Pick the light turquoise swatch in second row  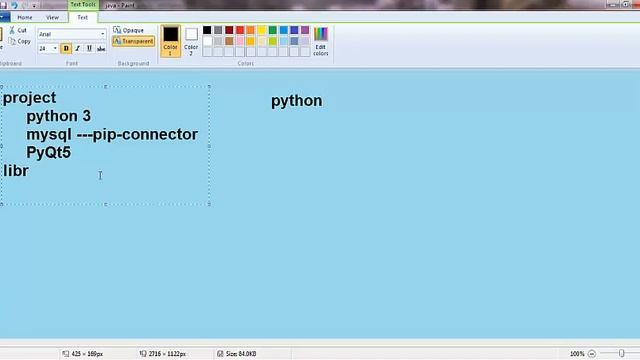pyautogui.click(x=284, y=41)
